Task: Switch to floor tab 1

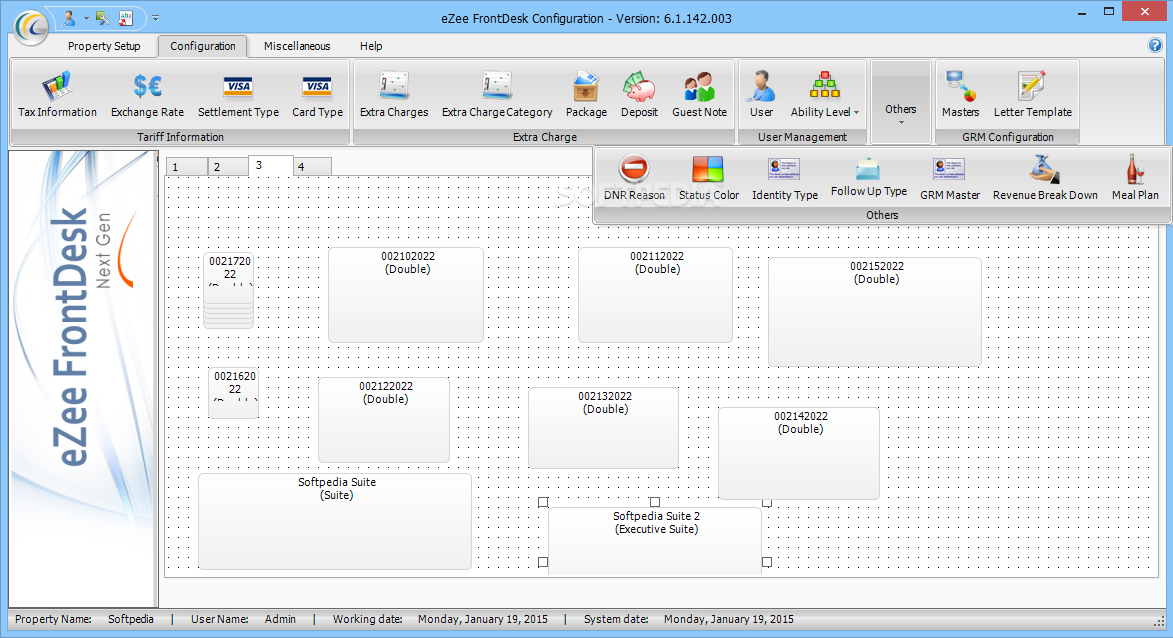Action: click(x=186, y=167)
